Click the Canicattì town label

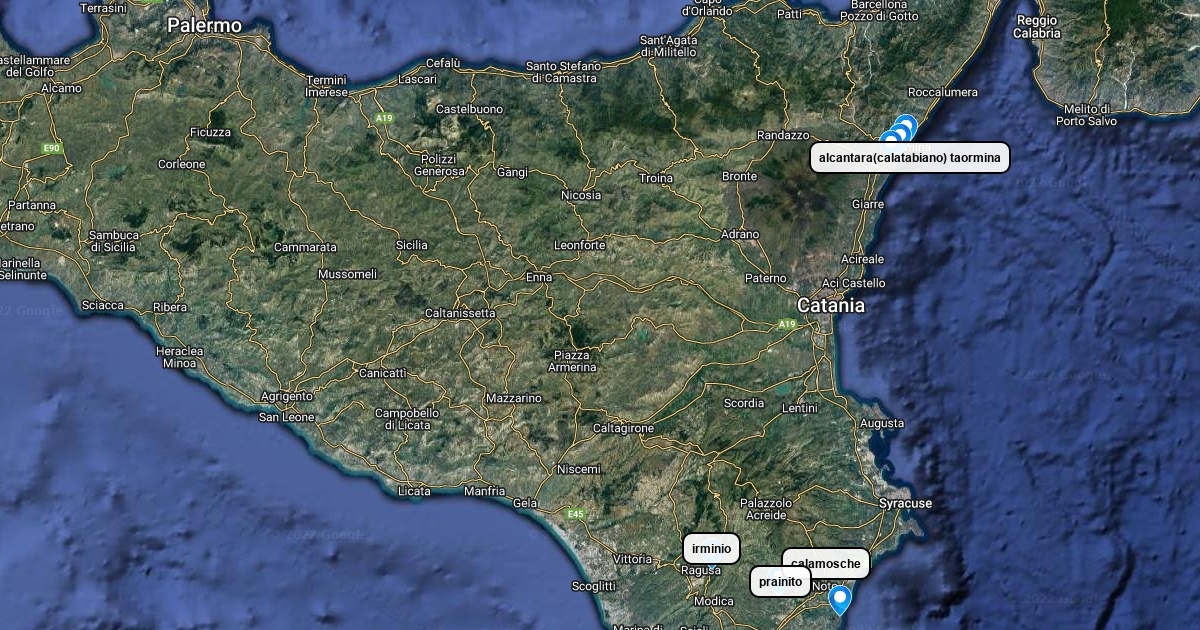pos(383,373)
